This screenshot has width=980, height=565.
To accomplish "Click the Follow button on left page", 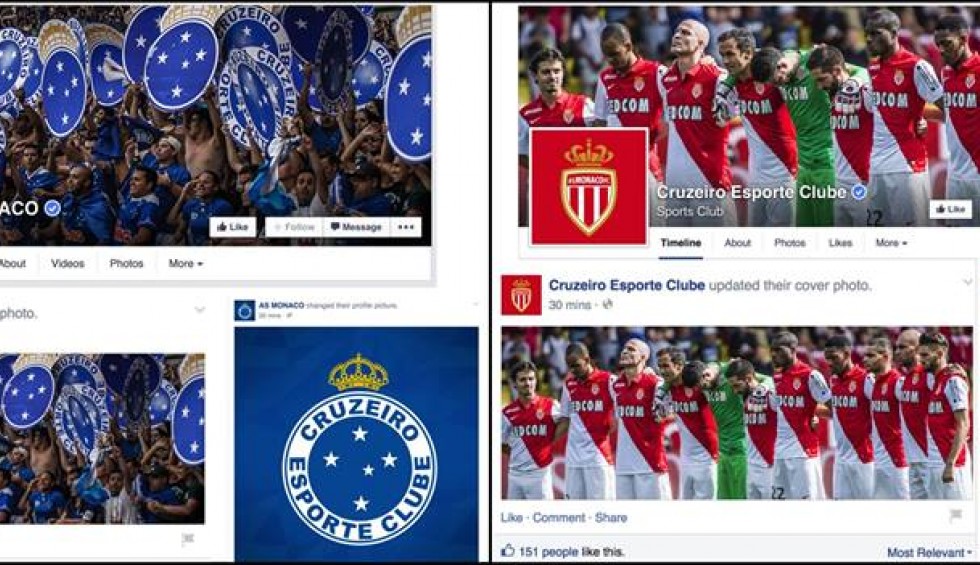I will [x=294, y=227].
